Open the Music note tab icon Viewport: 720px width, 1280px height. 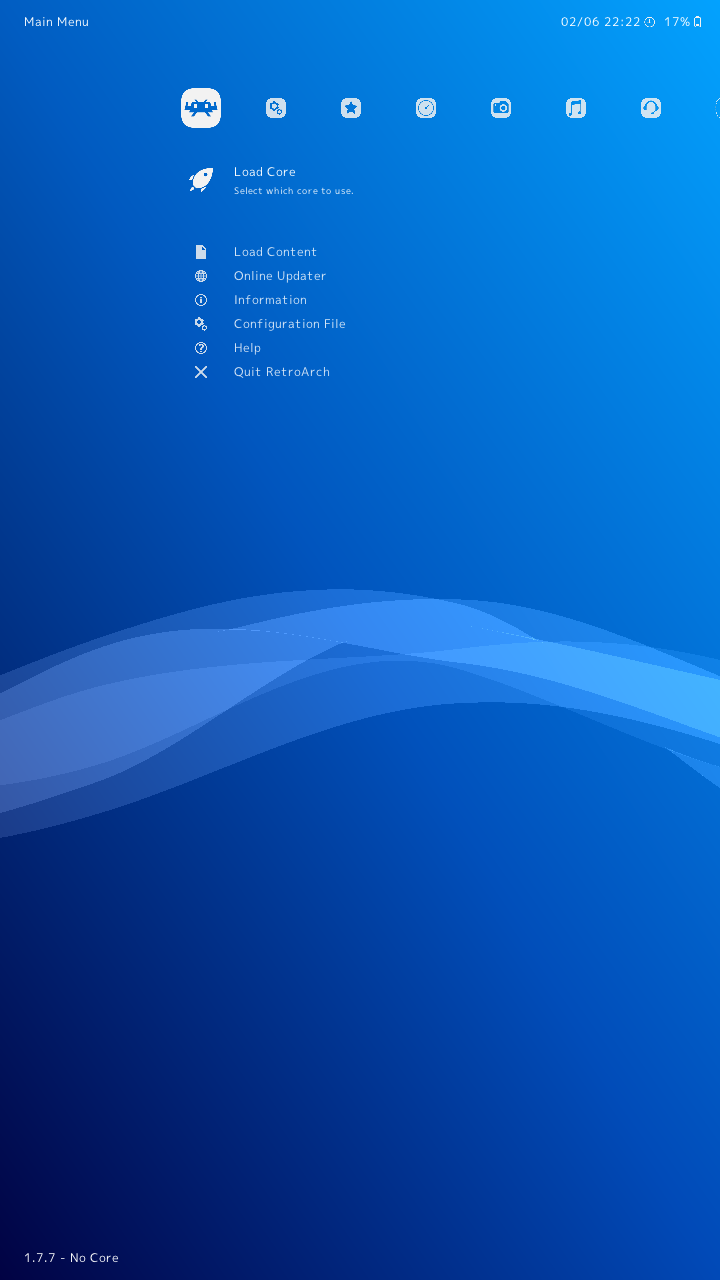[576, 108]
